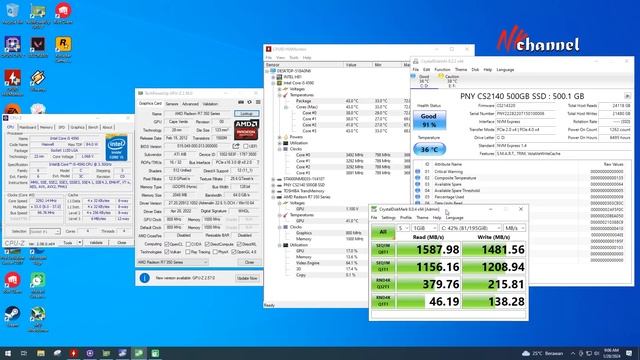Click the Composite Temperature status icon
The height and width of the screenshot is (360, 640).
tap(418, 178)
